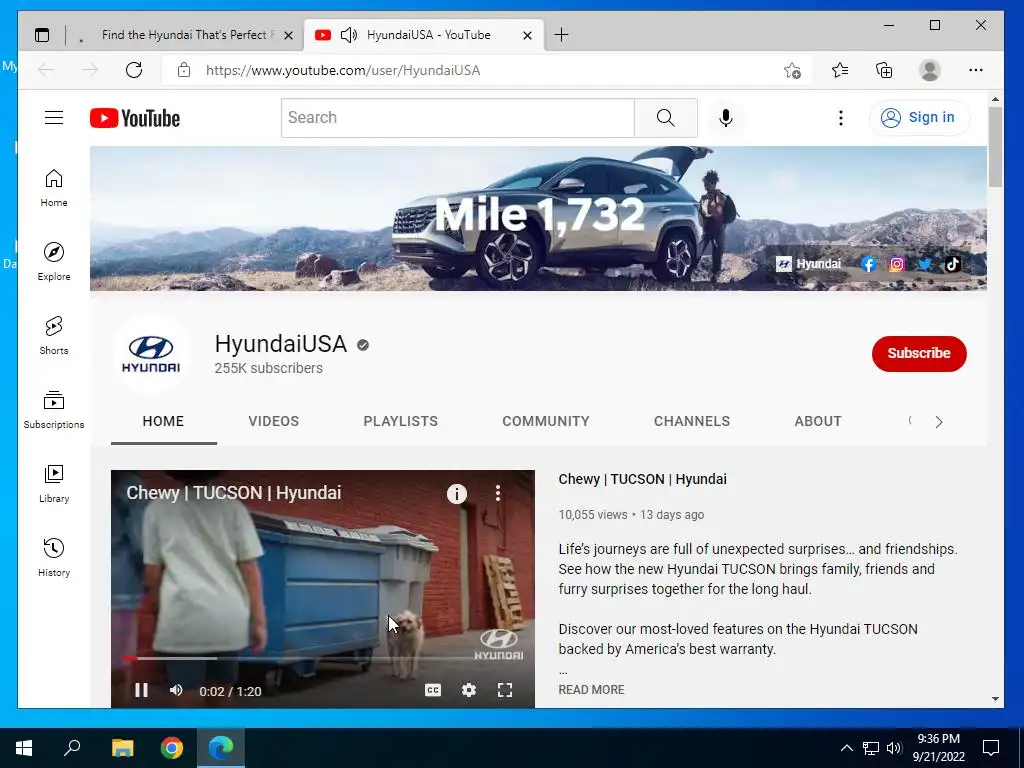Open Google Chrome from taskbar
Viewport: 1024px width, 768px height.
(172, 748)
